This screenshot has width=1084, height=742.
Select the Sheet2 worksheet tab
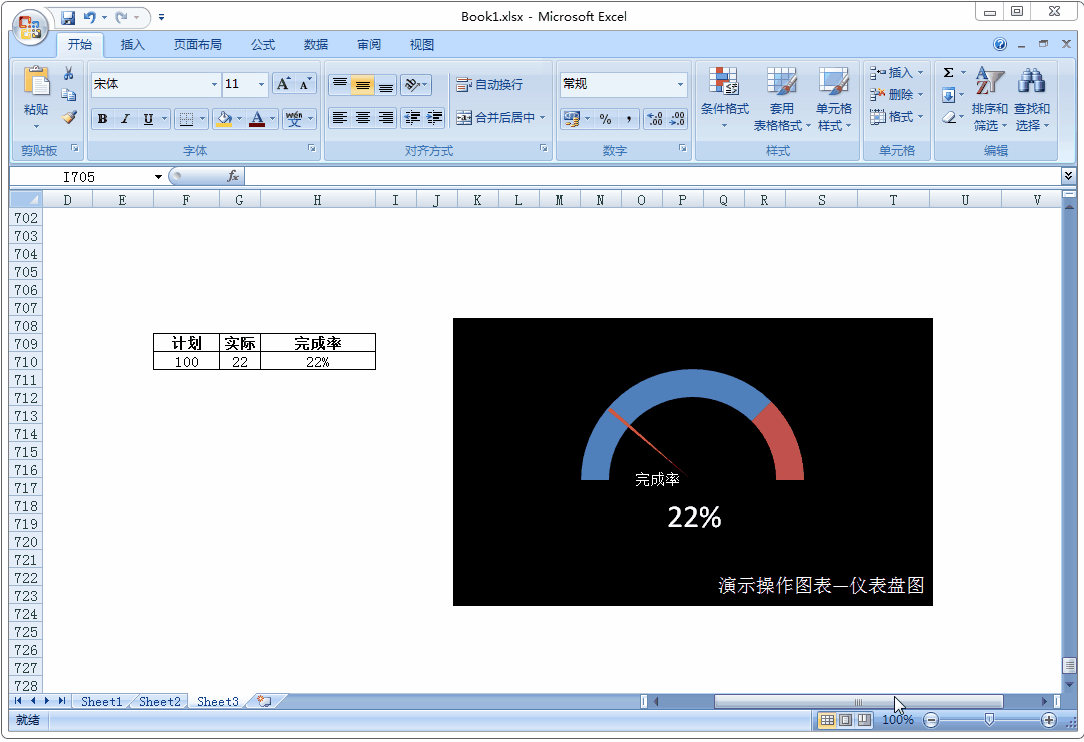[x=160, y=702]
